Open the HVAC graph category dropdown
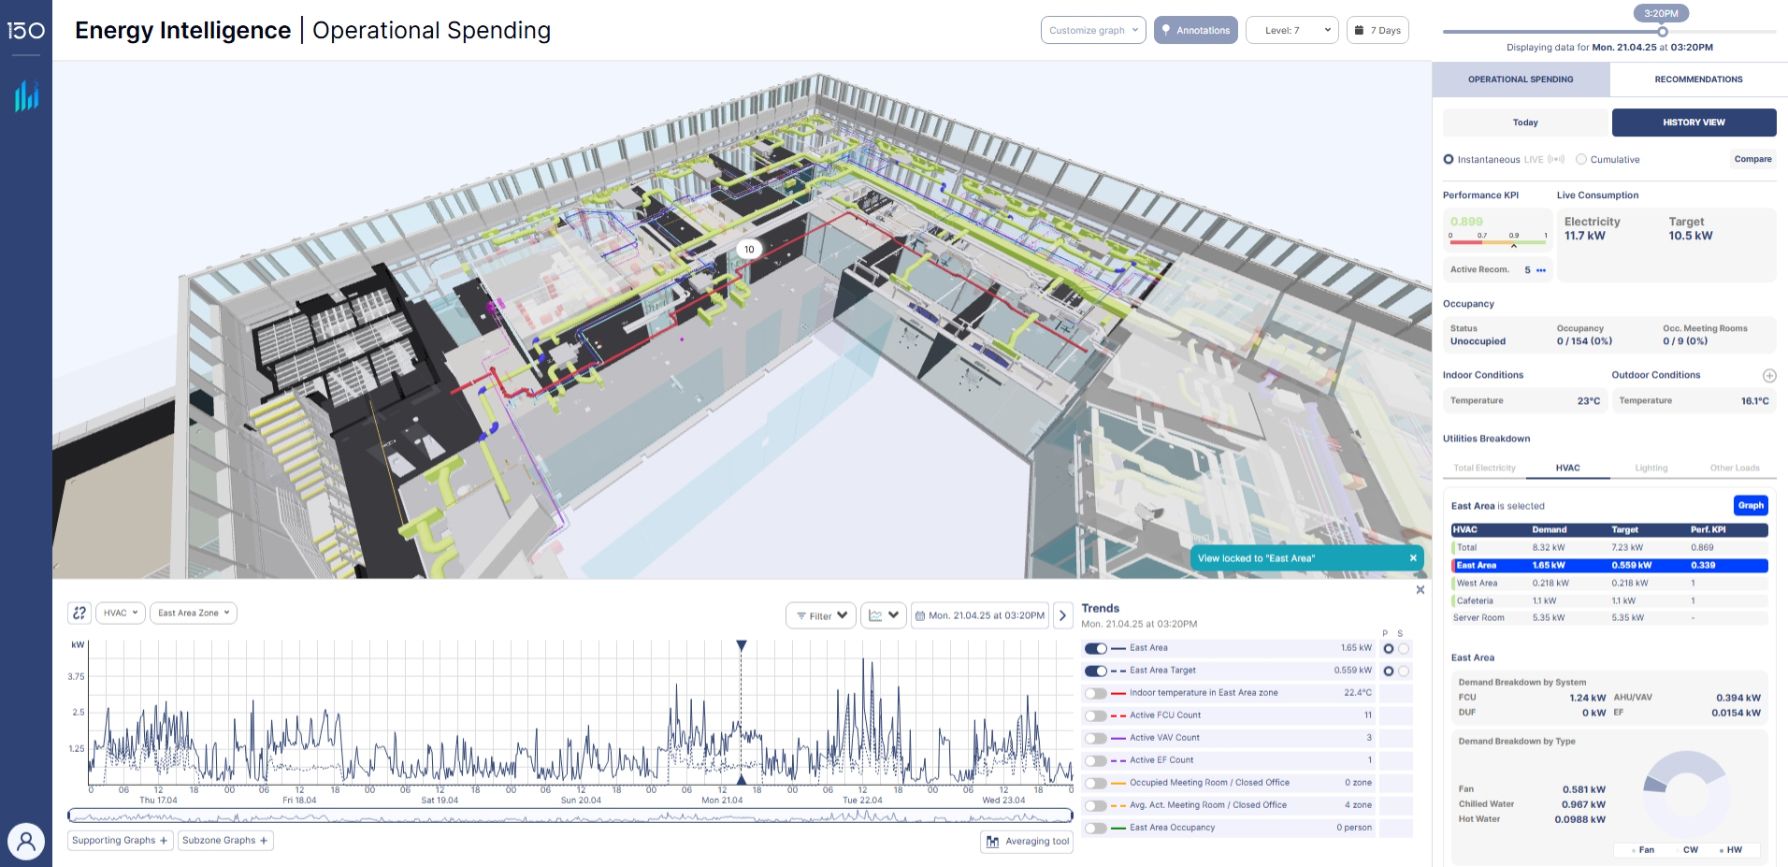This screenshot has height=867, width=1788. pos(120,613)
